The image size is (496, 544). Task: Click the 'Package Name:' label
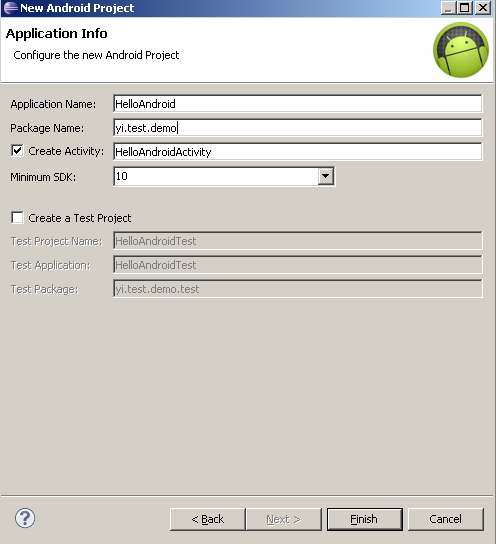[47, 128]
